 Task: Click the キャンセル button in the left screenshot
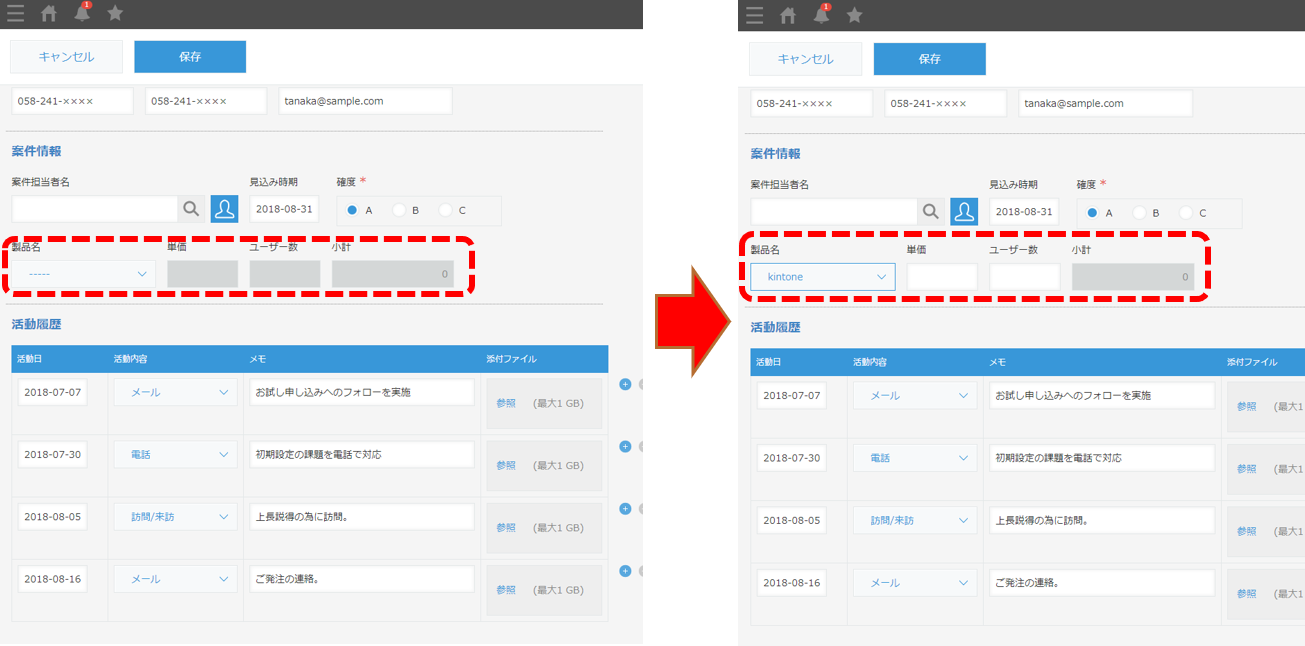66,57
